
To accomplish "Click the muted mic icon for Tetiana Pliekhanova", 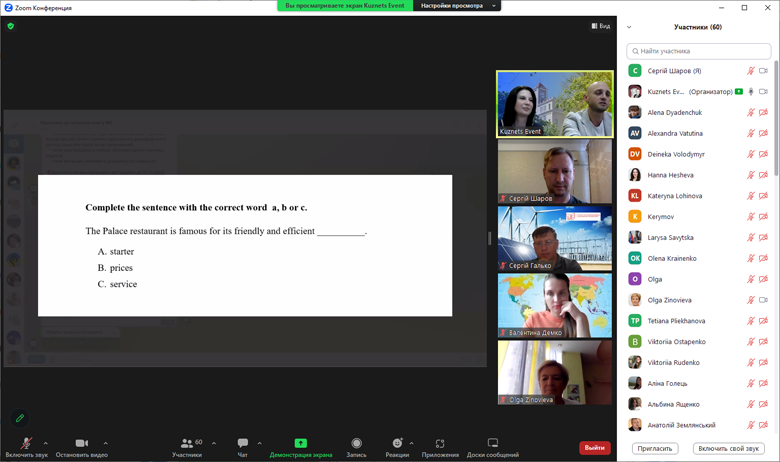I will 751,321.
